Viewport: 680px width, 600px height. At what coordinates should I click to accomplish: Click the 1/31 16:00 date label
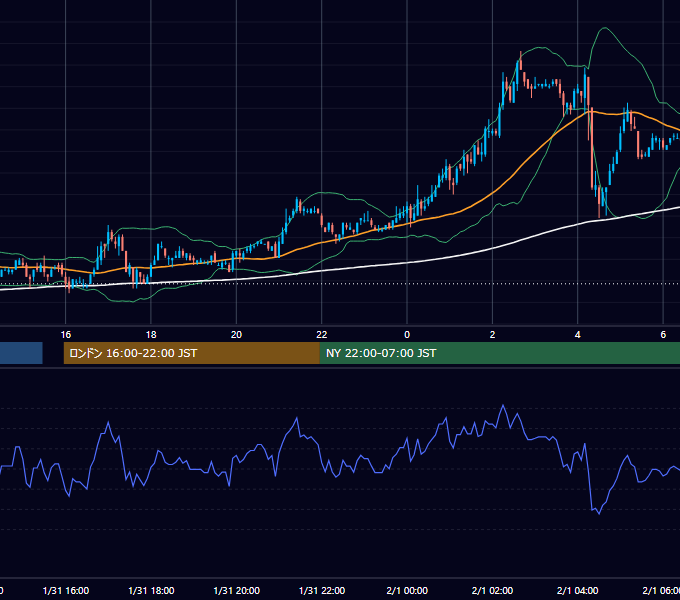click(66, 590)
